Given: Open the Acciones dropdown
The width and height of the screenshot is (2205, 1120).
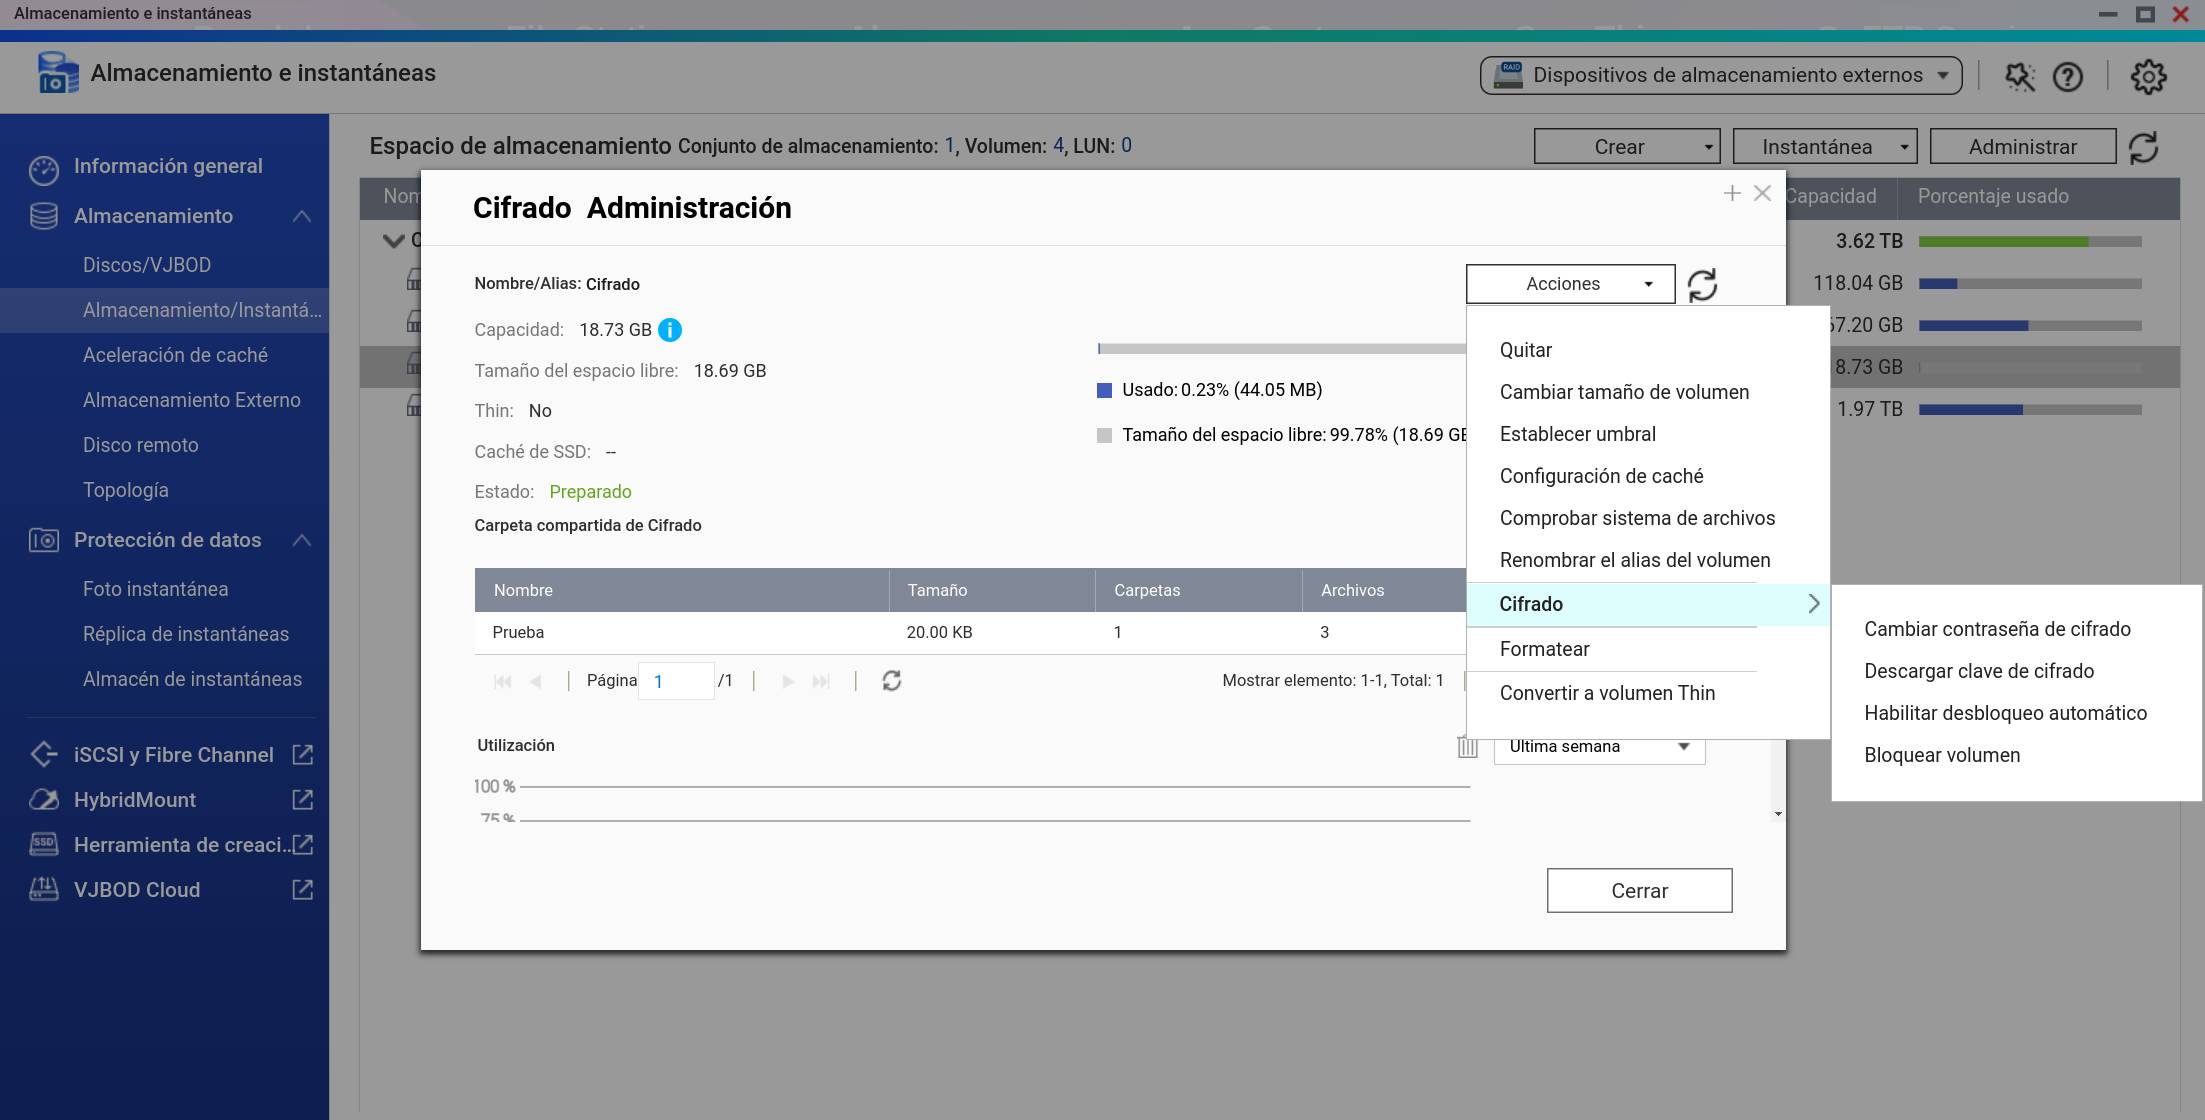Looking at the screenshot, I should pos(1570,284).
